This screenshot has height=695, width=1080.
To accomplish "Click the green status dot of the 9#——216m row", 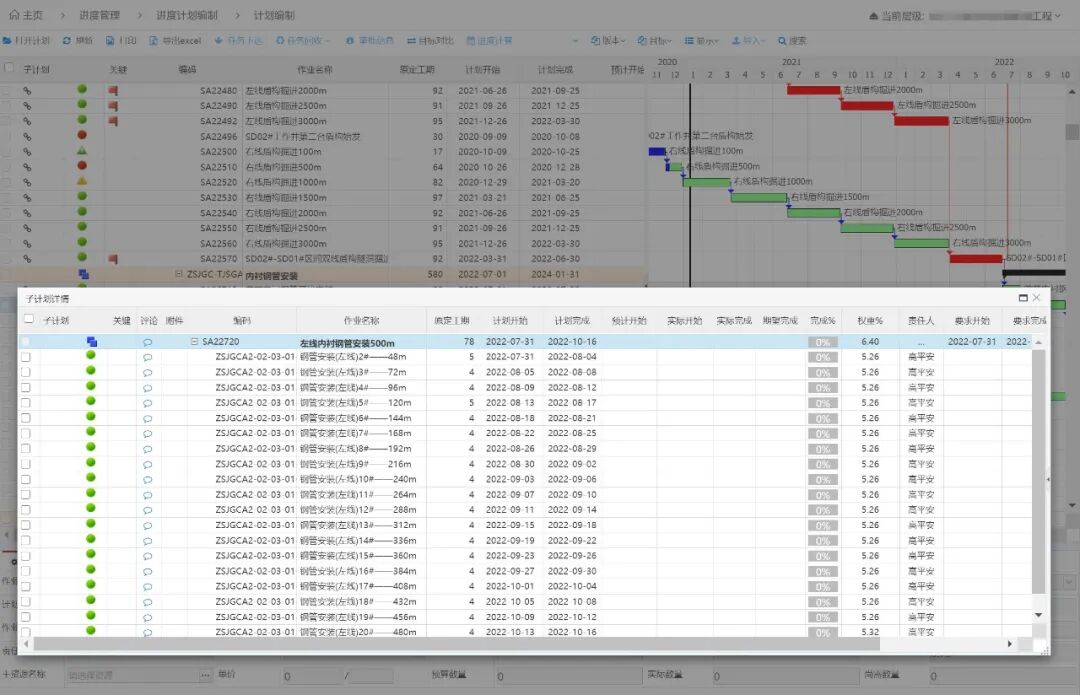I will (x=90, y=463).
